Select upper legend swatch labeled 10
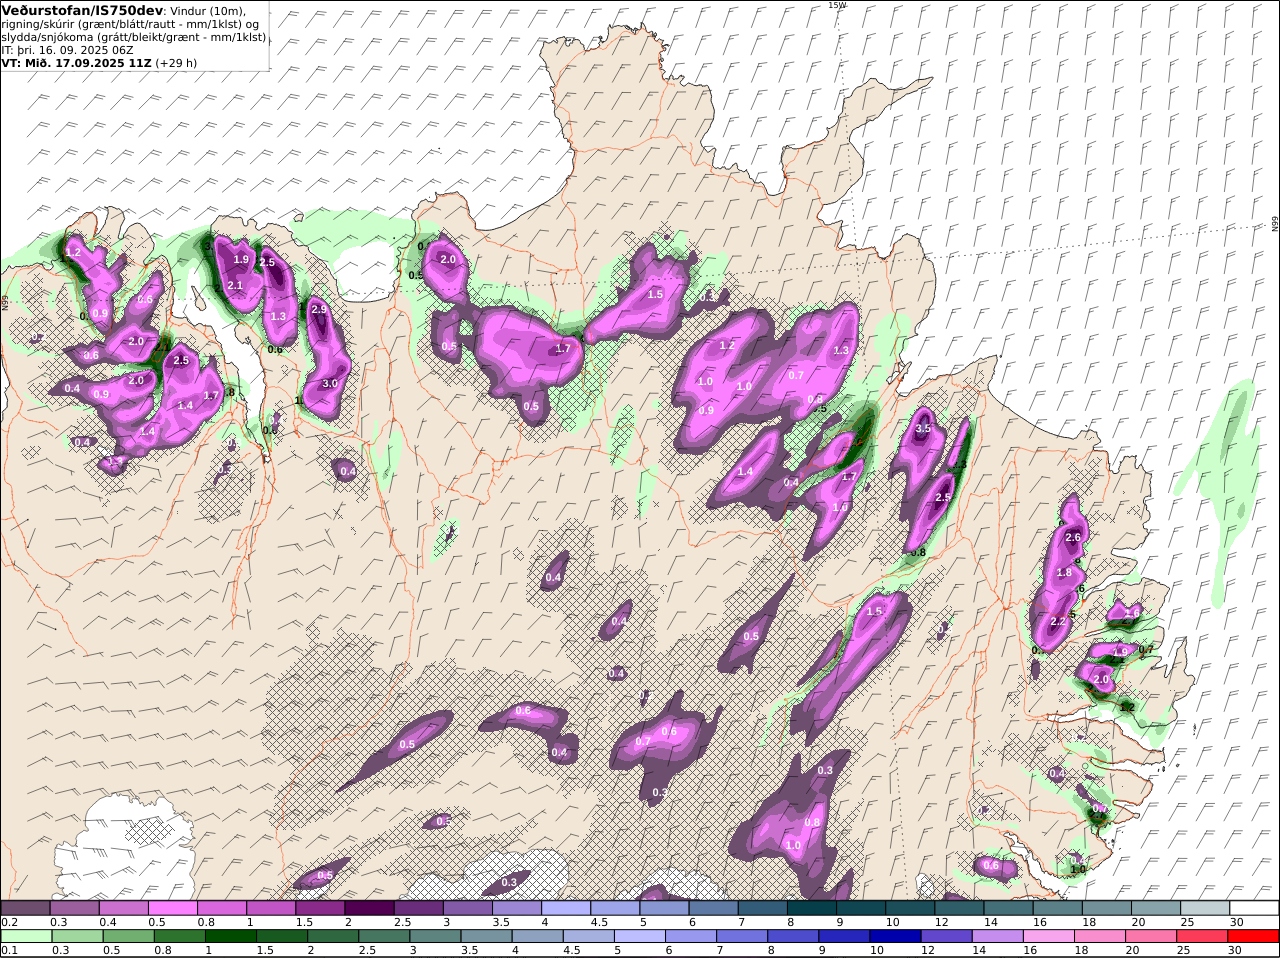 (909, 908)
